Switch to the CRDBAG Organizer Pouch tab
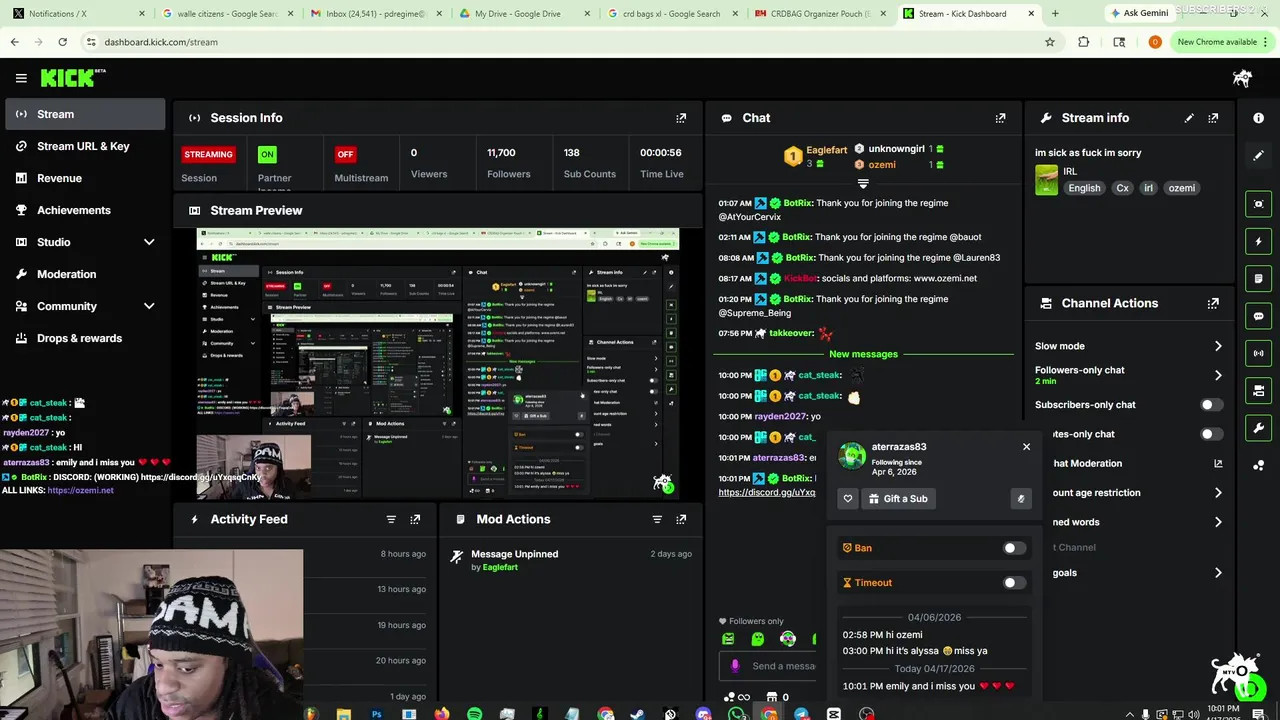1280x720 pixels. click(820, 14)
